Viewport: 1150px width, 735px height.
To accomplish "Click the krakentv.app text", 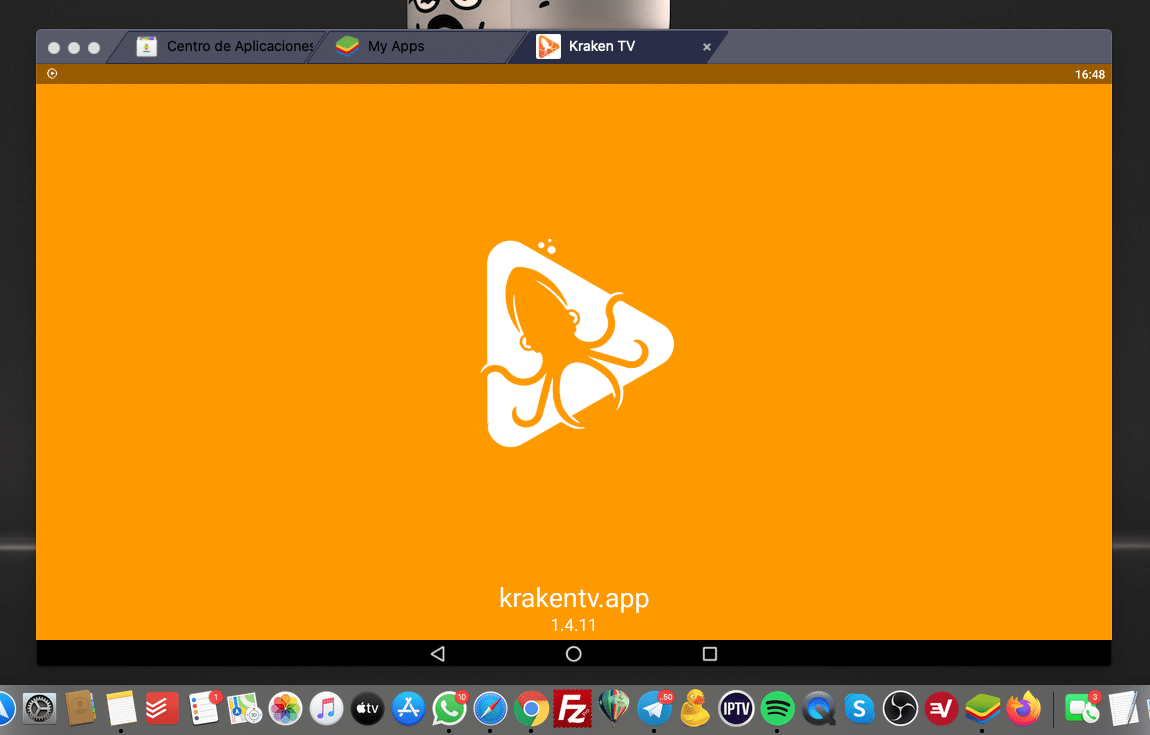I will point(574,598).
